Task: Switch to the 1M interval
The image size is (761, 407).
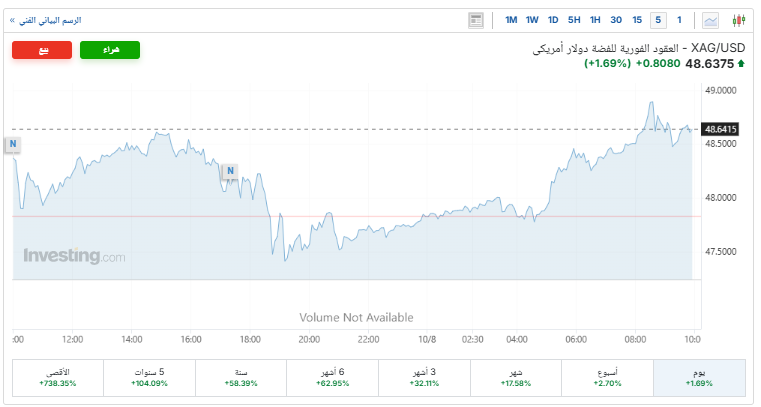Action: 511,20
